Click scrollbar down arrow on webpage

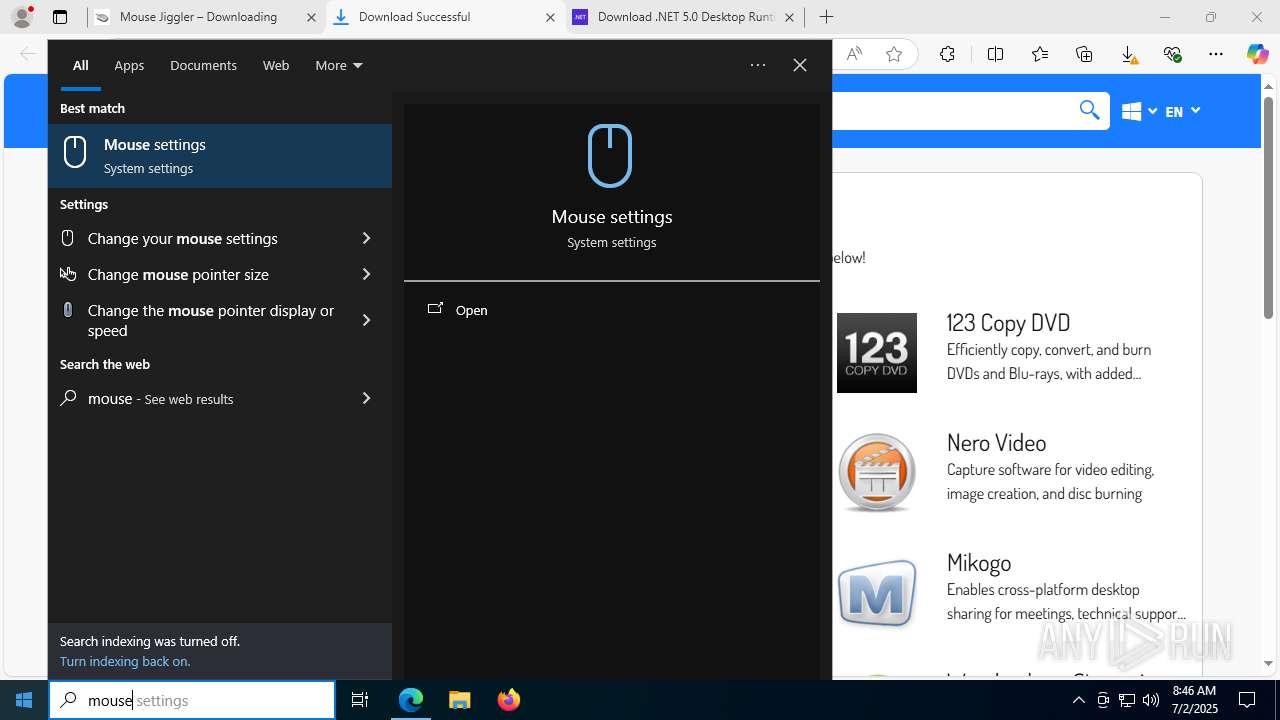(x=1268, y=663)
